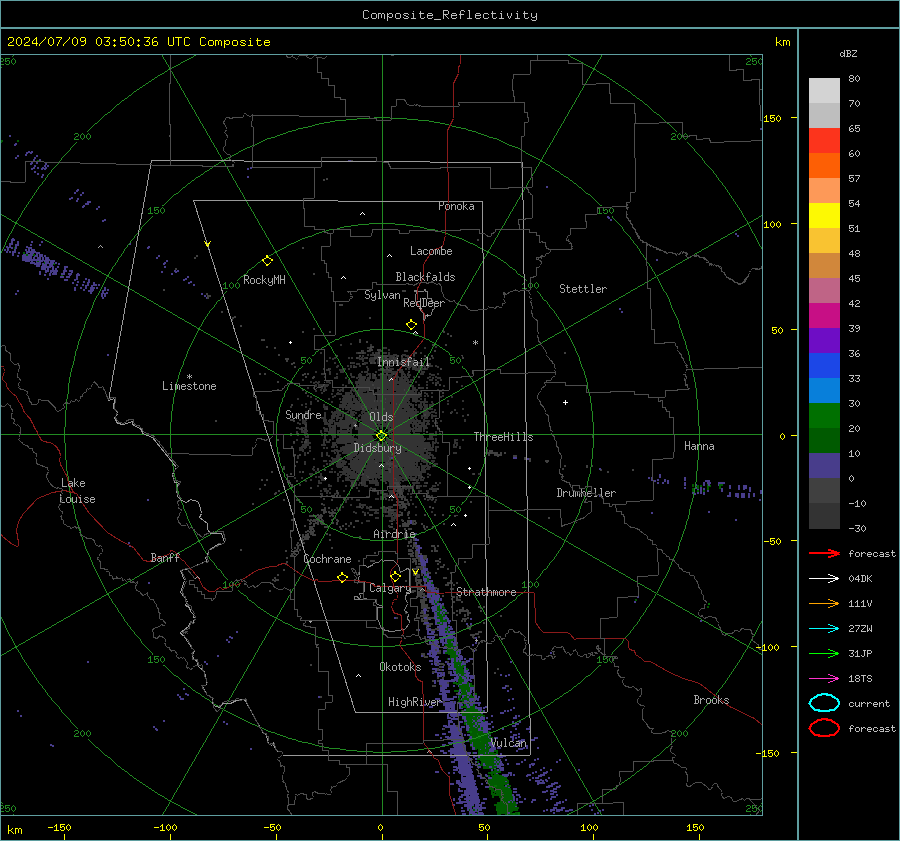Click the yellow radar-center diamond above Didsbury
Screen dimensions: 900x841
tap(381, 436)
